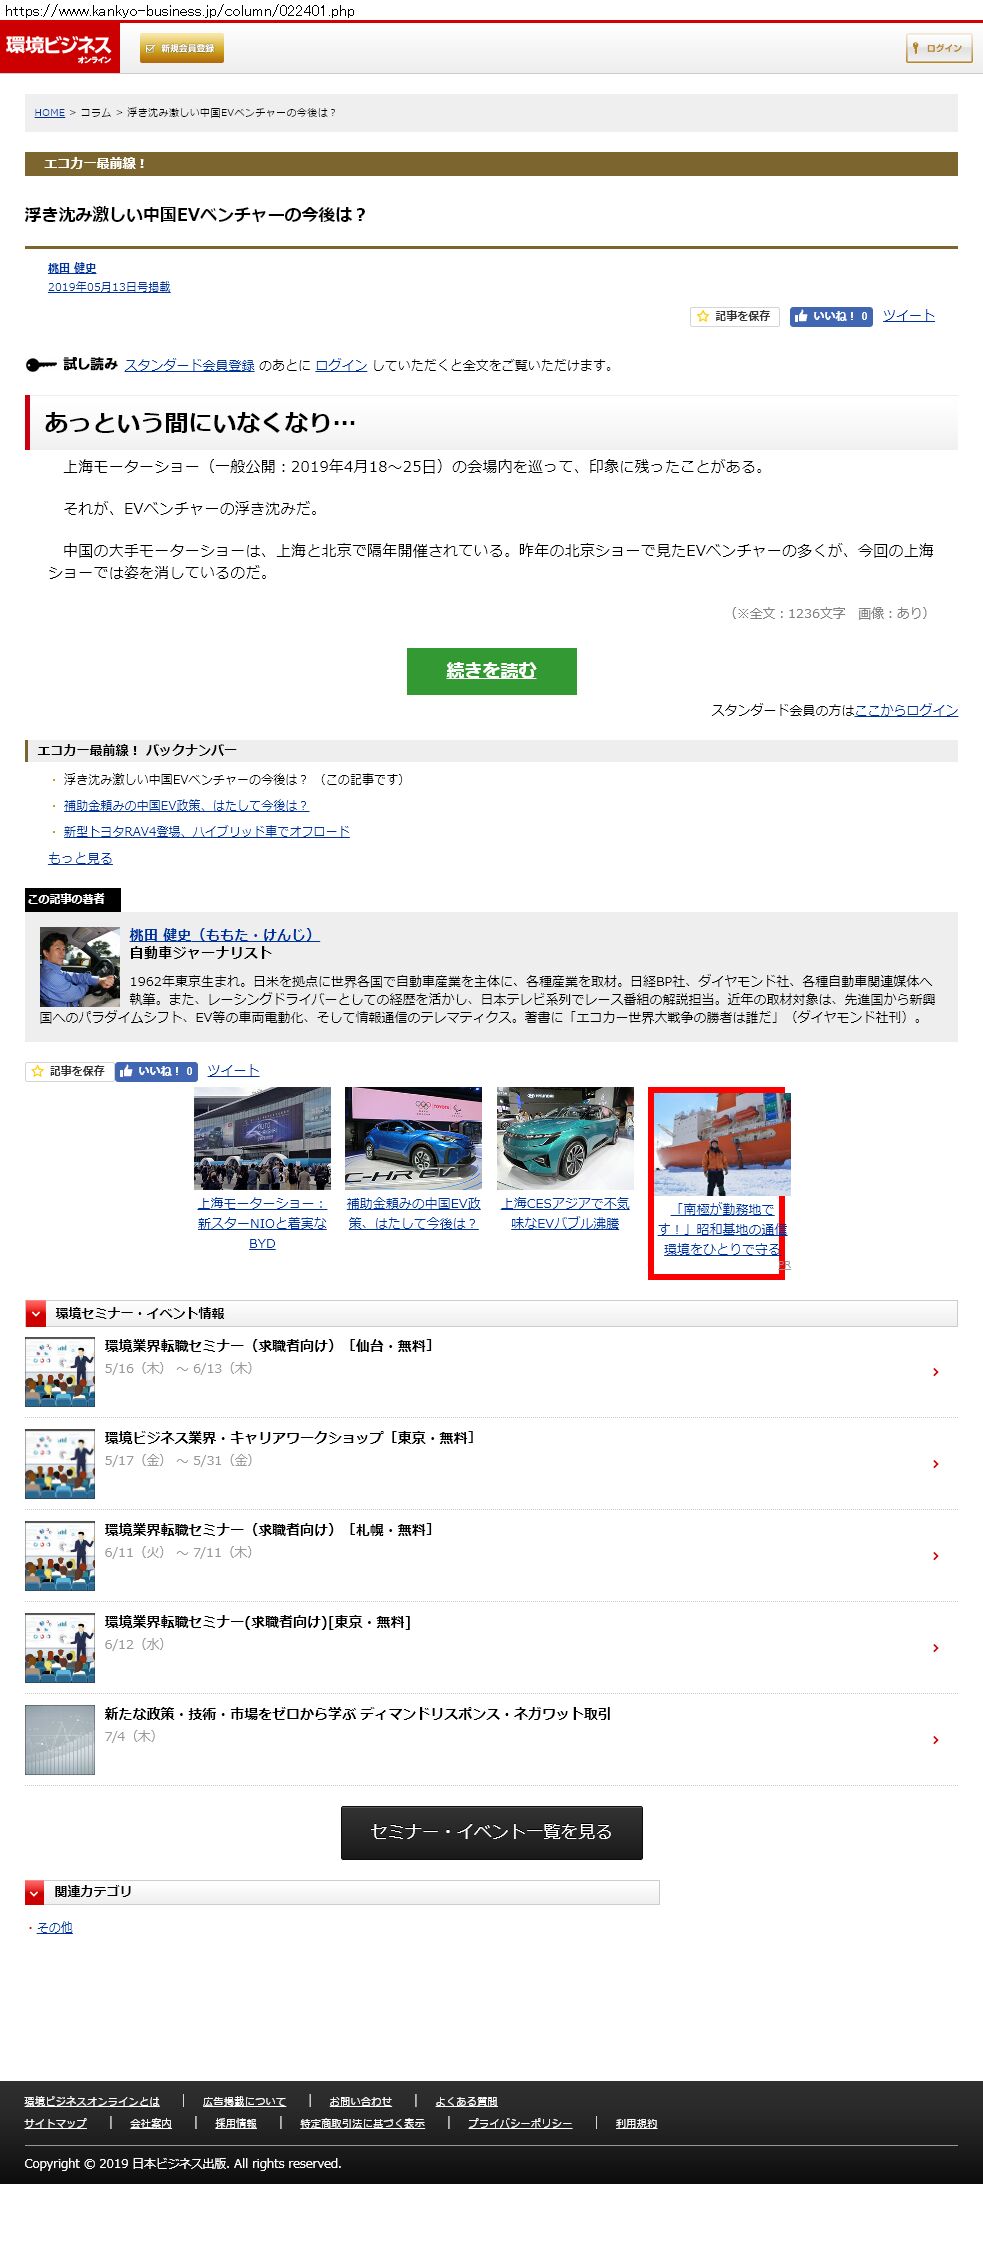
Task: Open footer プライバシーポリシー link
Action: (520, 2123)
